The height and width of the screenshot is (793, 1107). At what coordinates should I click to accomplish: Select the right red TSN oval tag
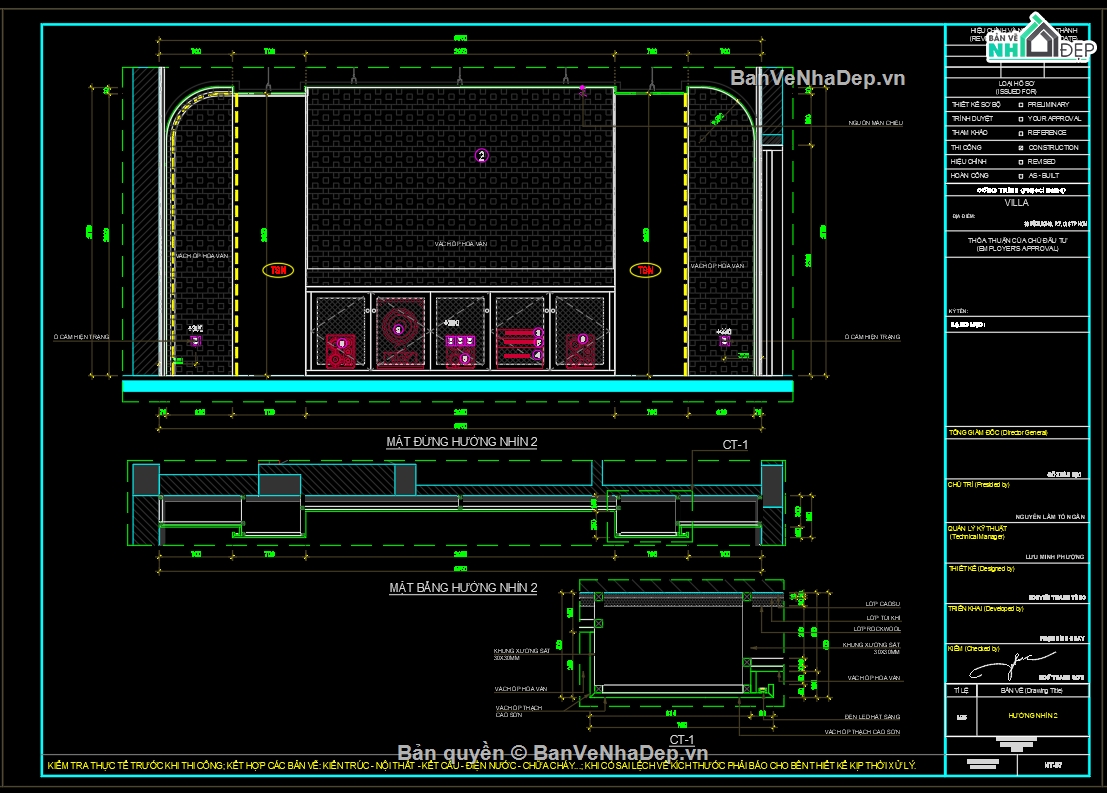pyautogui.click(x=646, y=270)
